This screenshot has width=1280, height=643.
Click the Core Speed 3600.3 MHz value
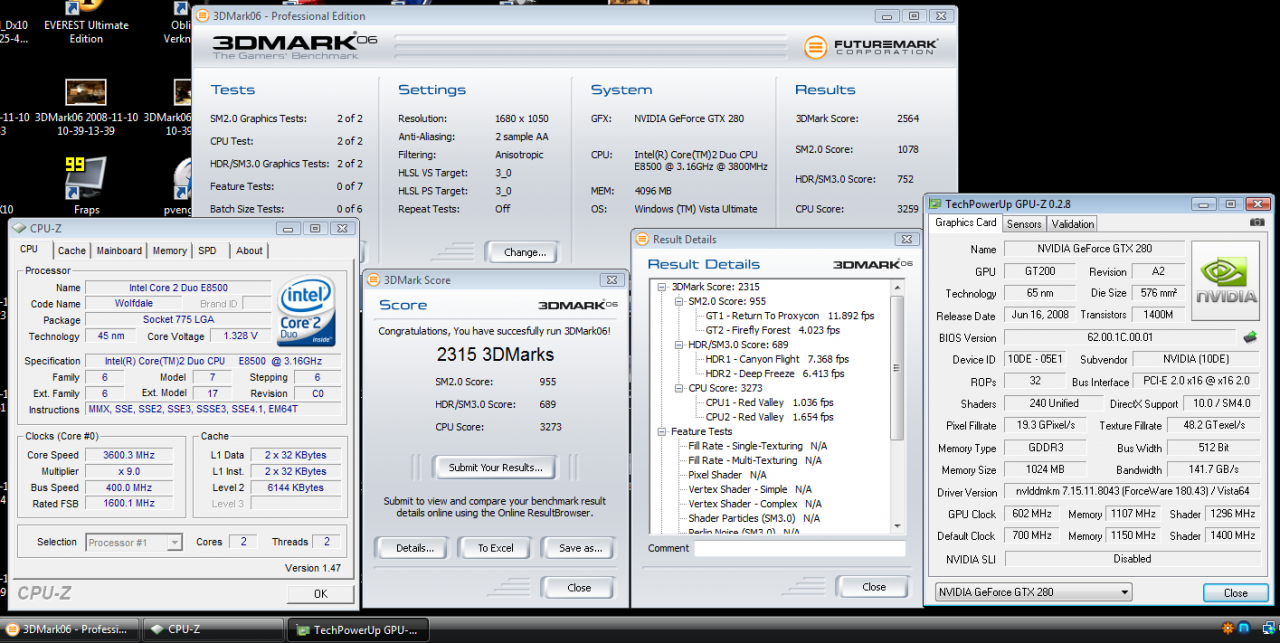click(131, 455)
